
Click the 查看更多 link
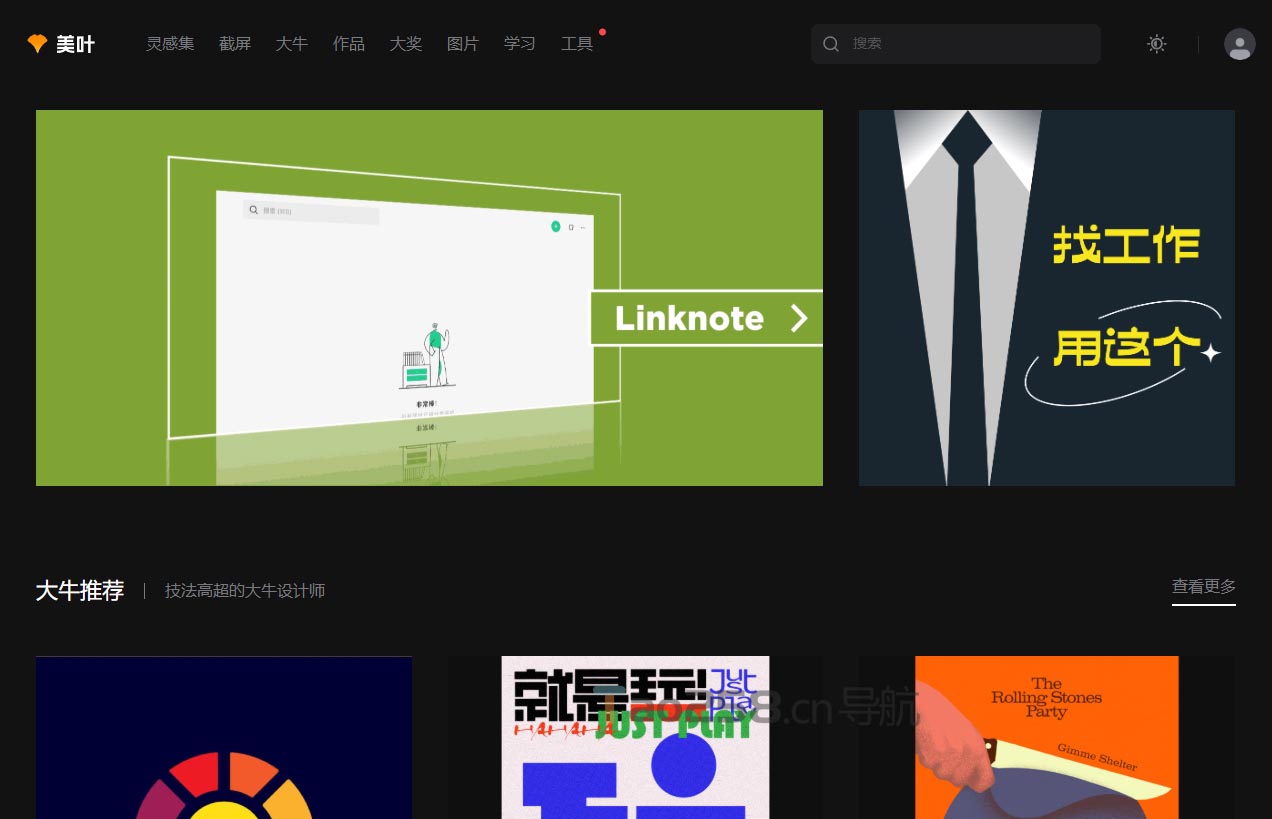click(1204, 587)
